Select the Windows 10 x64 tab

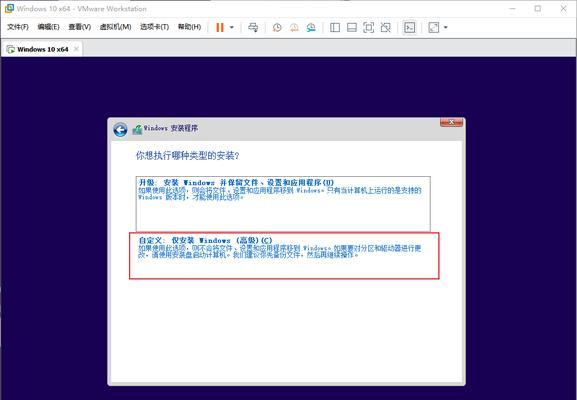coord(38,49)
